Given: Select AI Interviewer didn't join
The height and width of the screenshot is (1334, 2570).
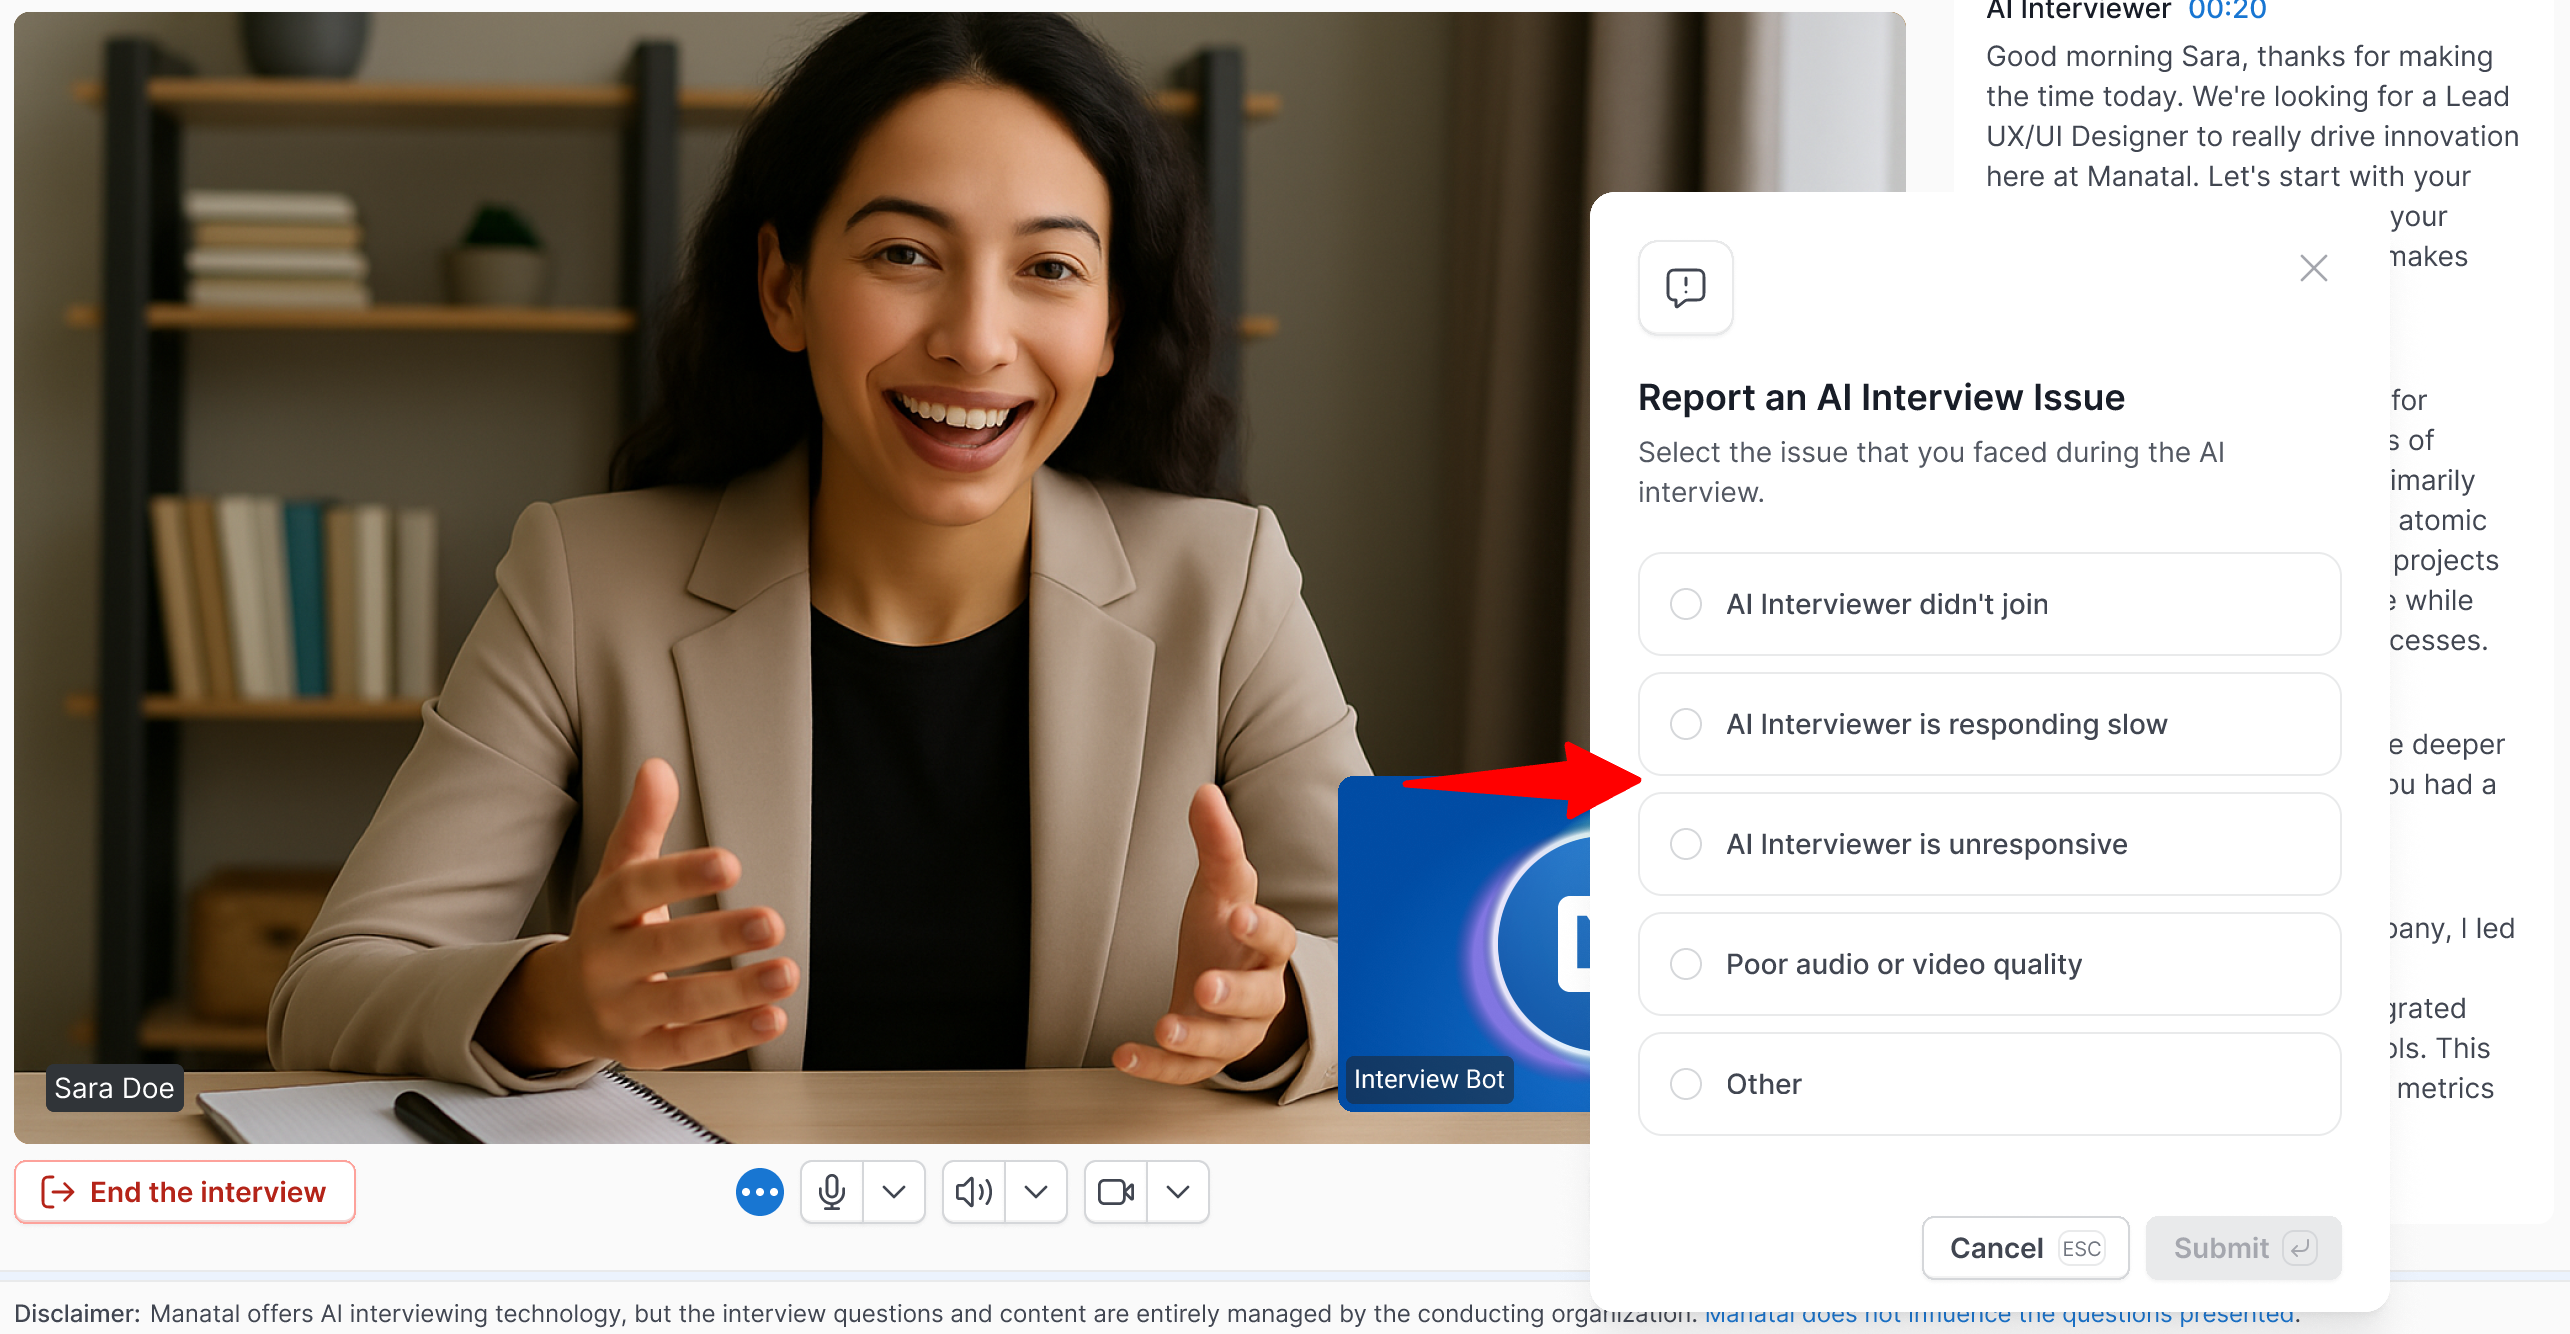Looking at the screenshot, I should coord(1989,604).
